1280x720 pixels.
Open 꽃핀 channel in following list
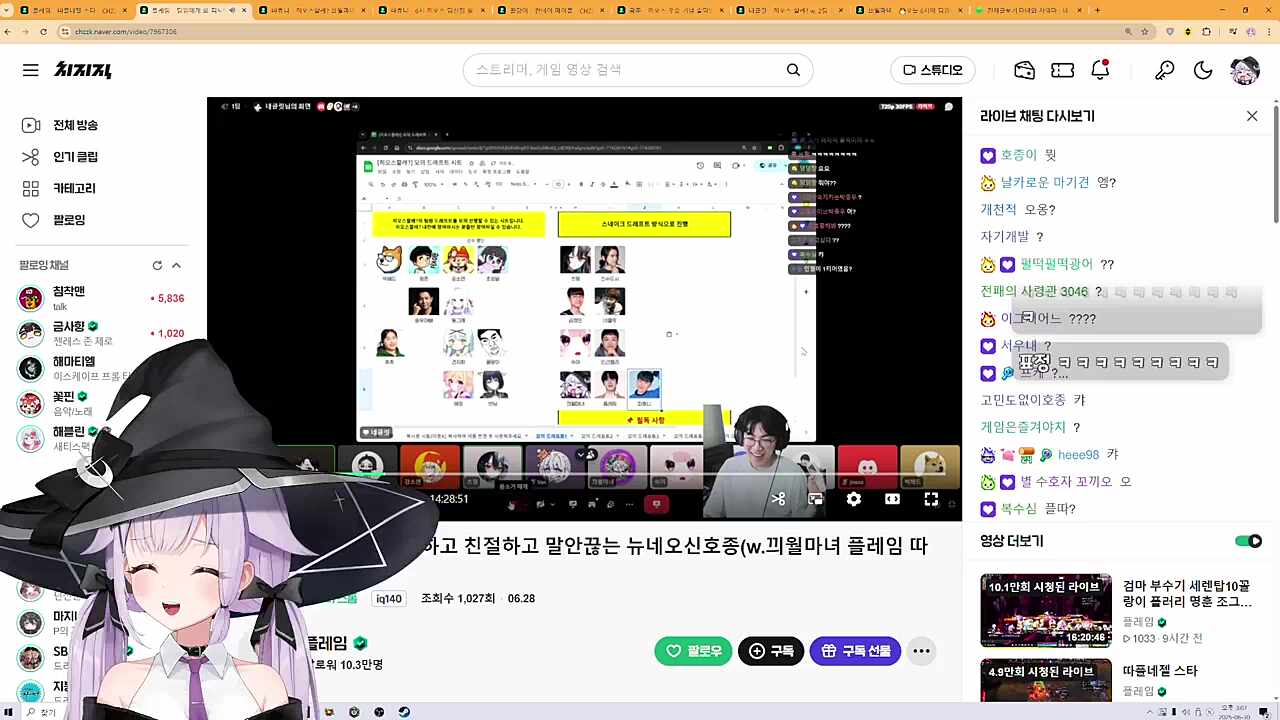coord(101,403)
